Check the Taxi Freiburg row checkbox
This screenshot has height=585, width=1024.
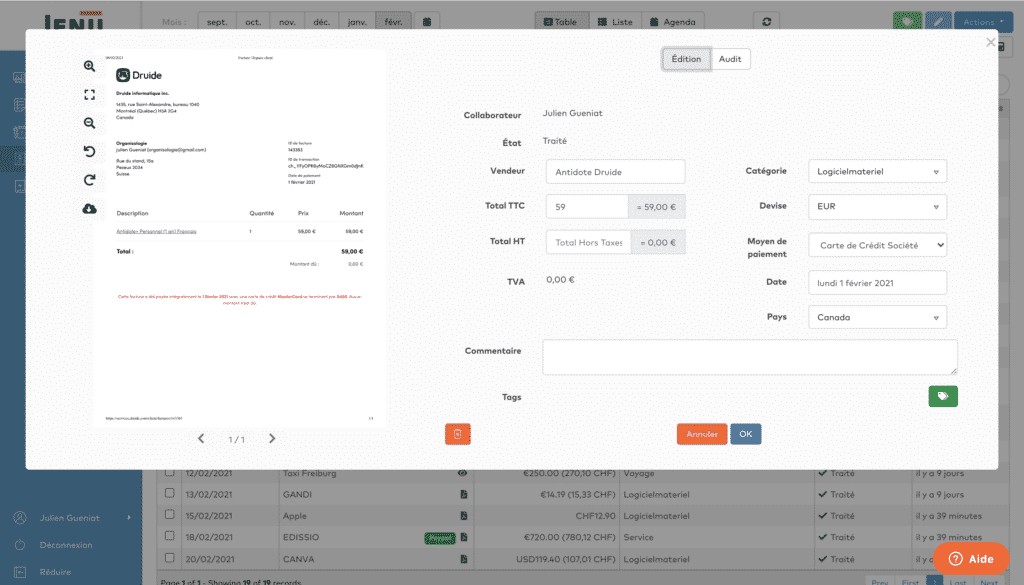pos(169,473)
